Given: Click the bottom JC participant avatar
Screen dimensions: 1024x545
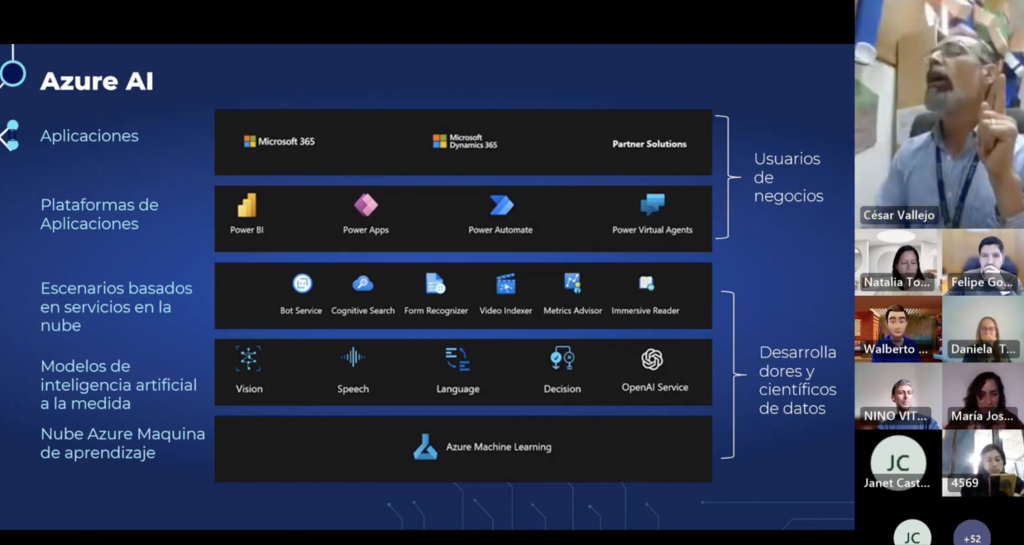Looking at the screenshot, I should point(912,532).
